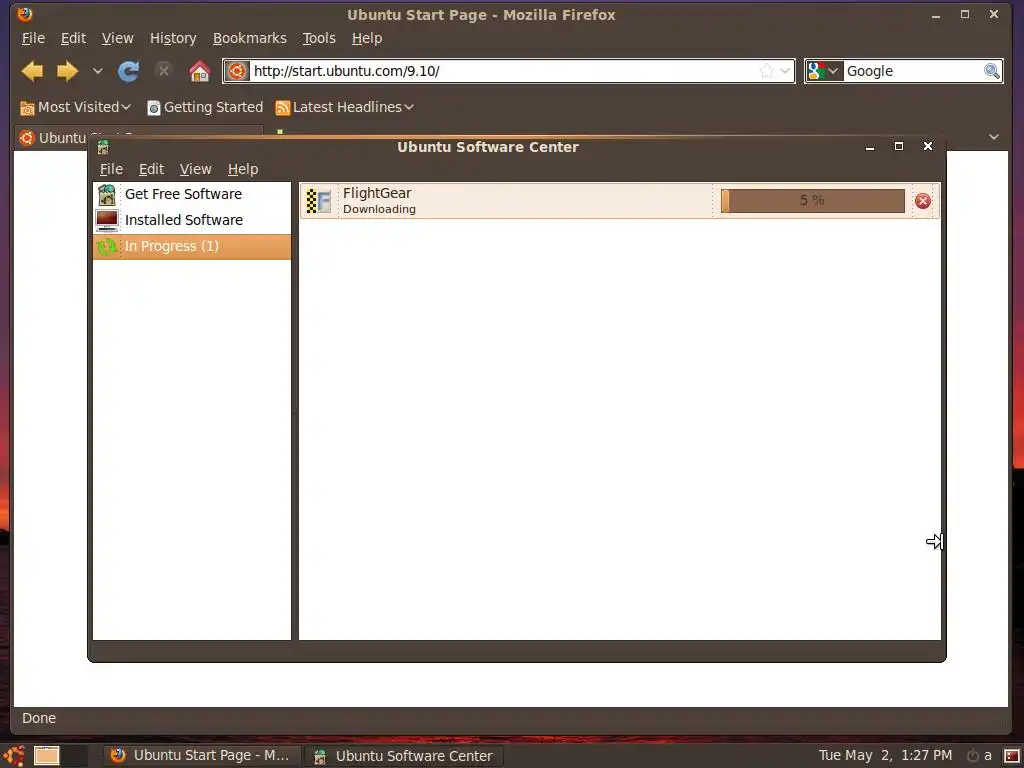
Task: Open the Most Visited bookmarks folder
Action: point(76,107)
